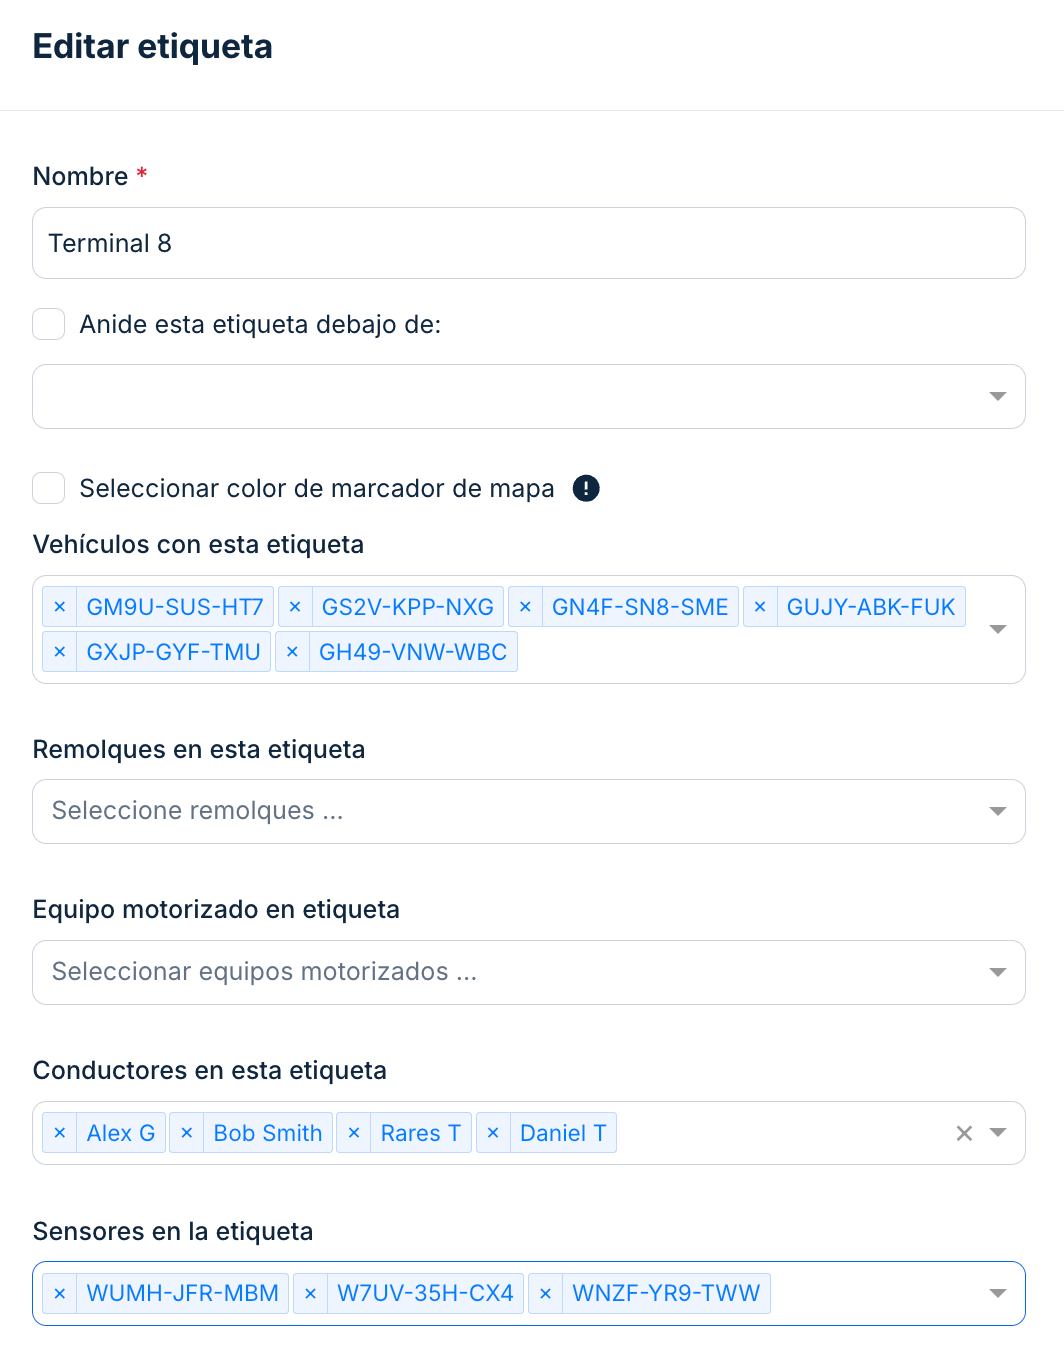This screenshot has width=1064, height=1359.
Task: Click the map marker color info icon
Action: [586, 488]
